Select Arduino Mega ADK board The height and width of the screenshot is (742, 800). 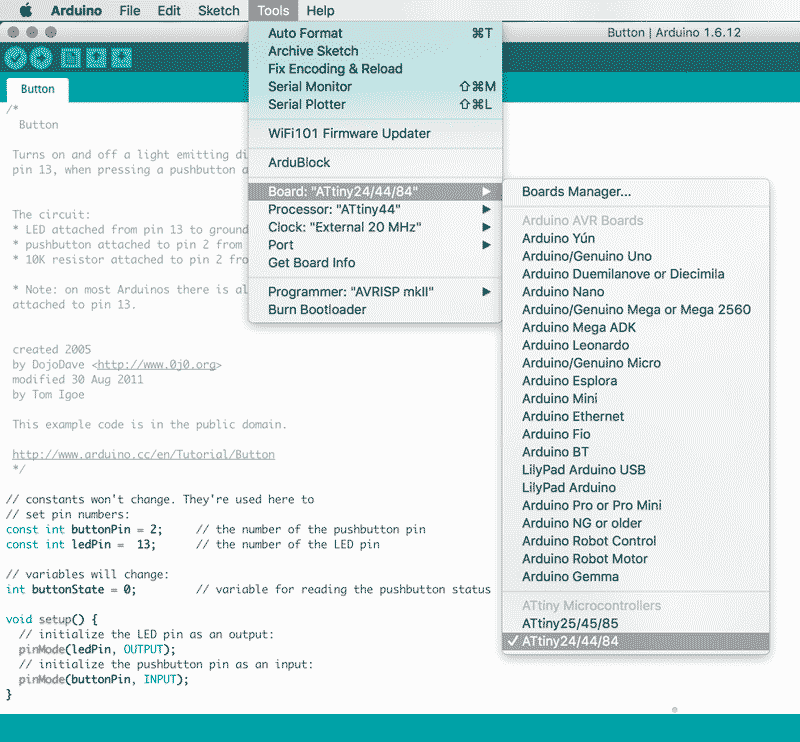(636, 328)
